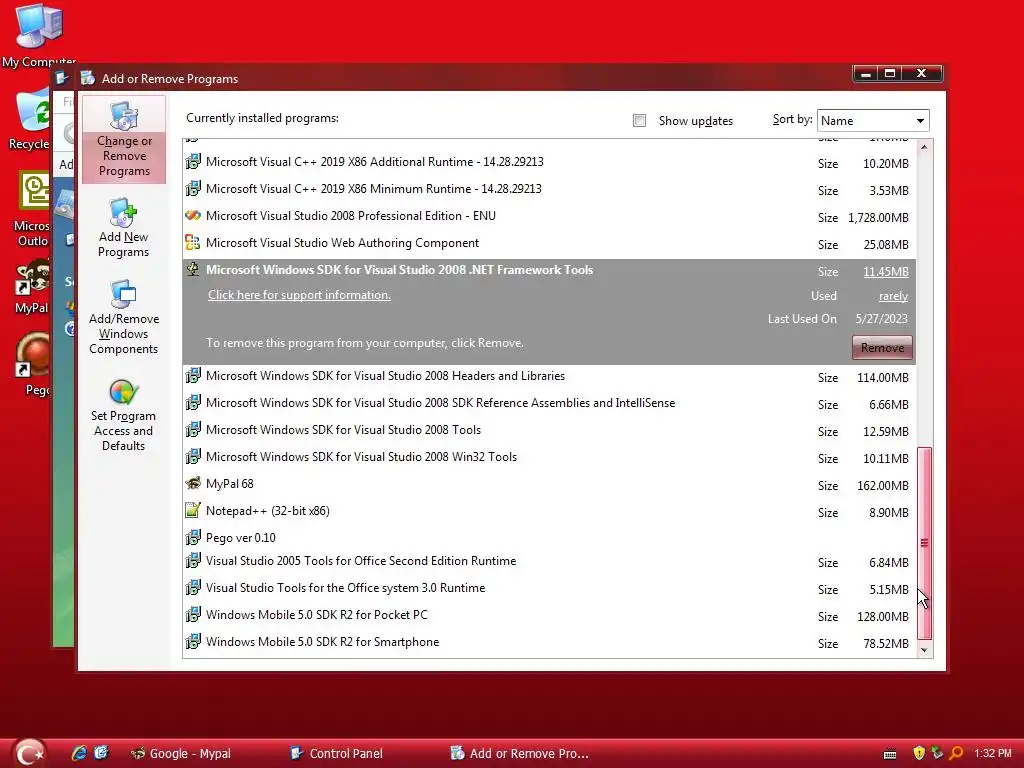The width and height of the screenshot is (1024, 768).
Task: Click scroll down arrow of programs list
Action: [924, 650]
